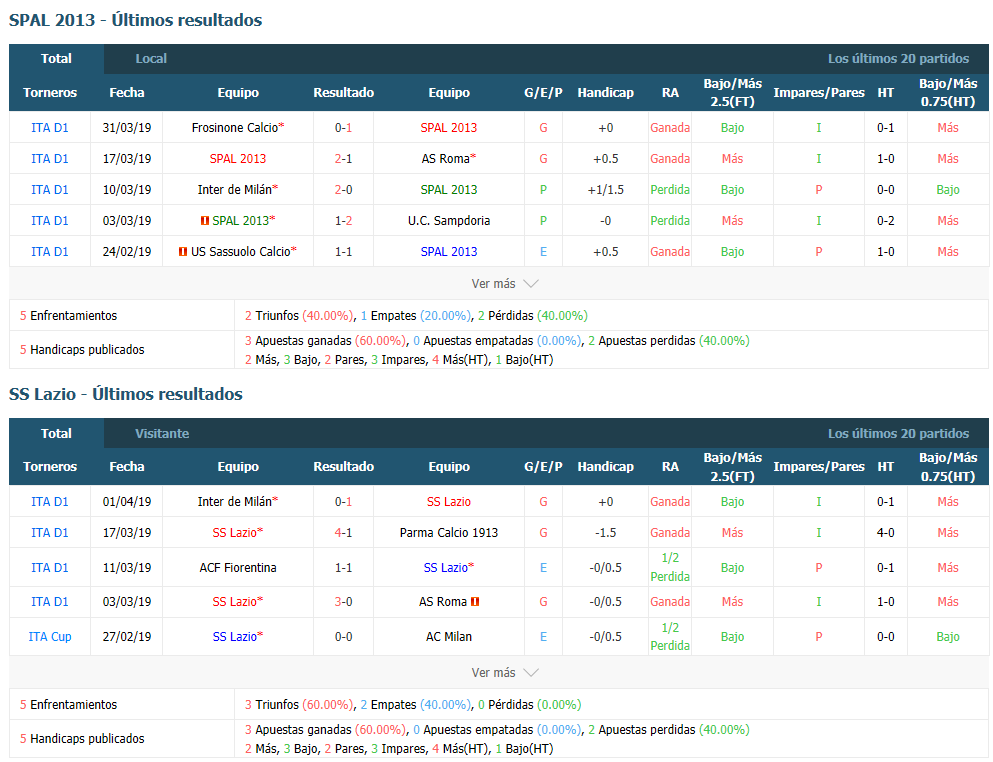The height and width of the screenshot is (762, 993).
Task: Click SS Lazio in the ACF Fiorentina row
Action: [x=445, y=568]
